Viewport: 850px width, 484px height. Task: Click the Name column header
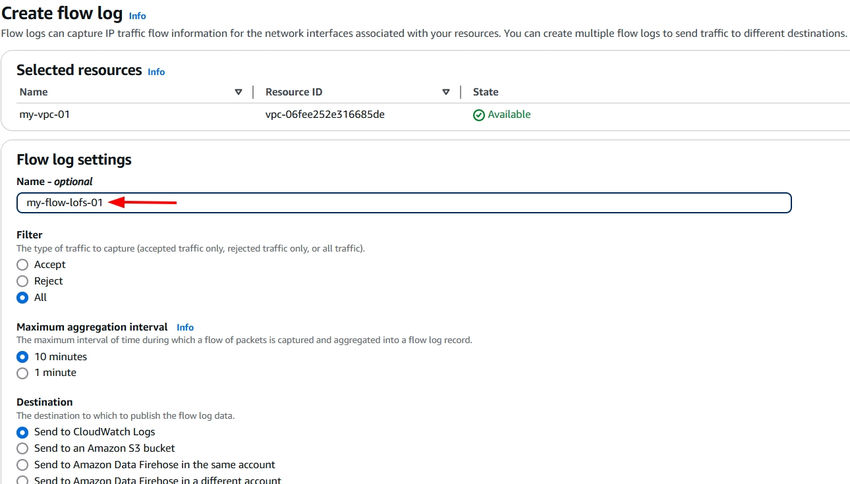point(33,92)
